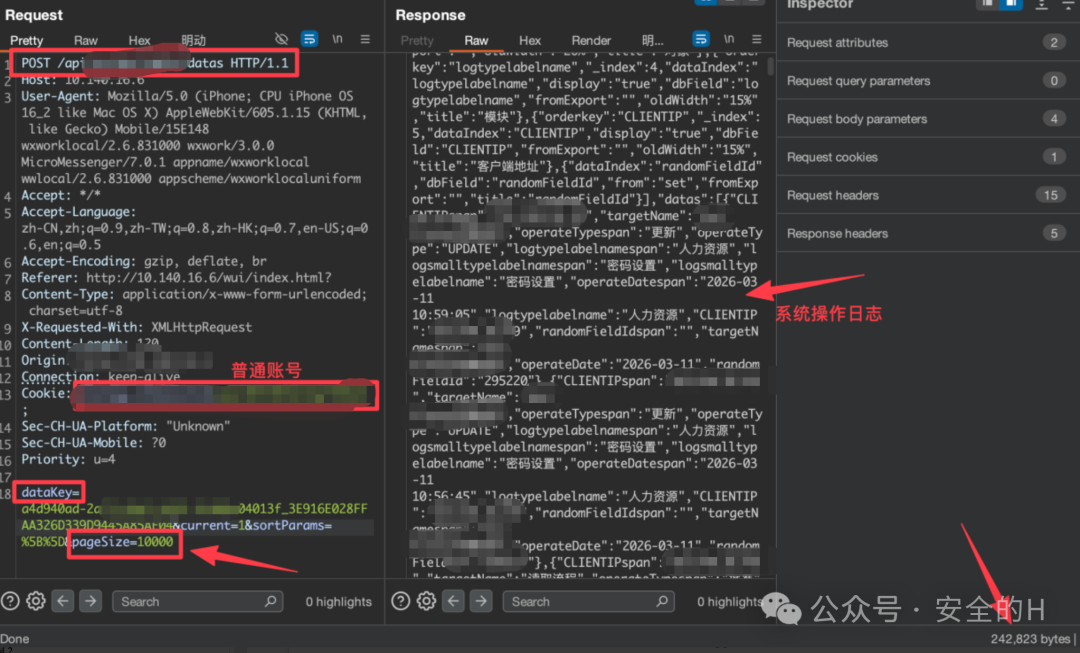Open search settings gear below Request editor
1080x653 pixels.
click(36, 601)
